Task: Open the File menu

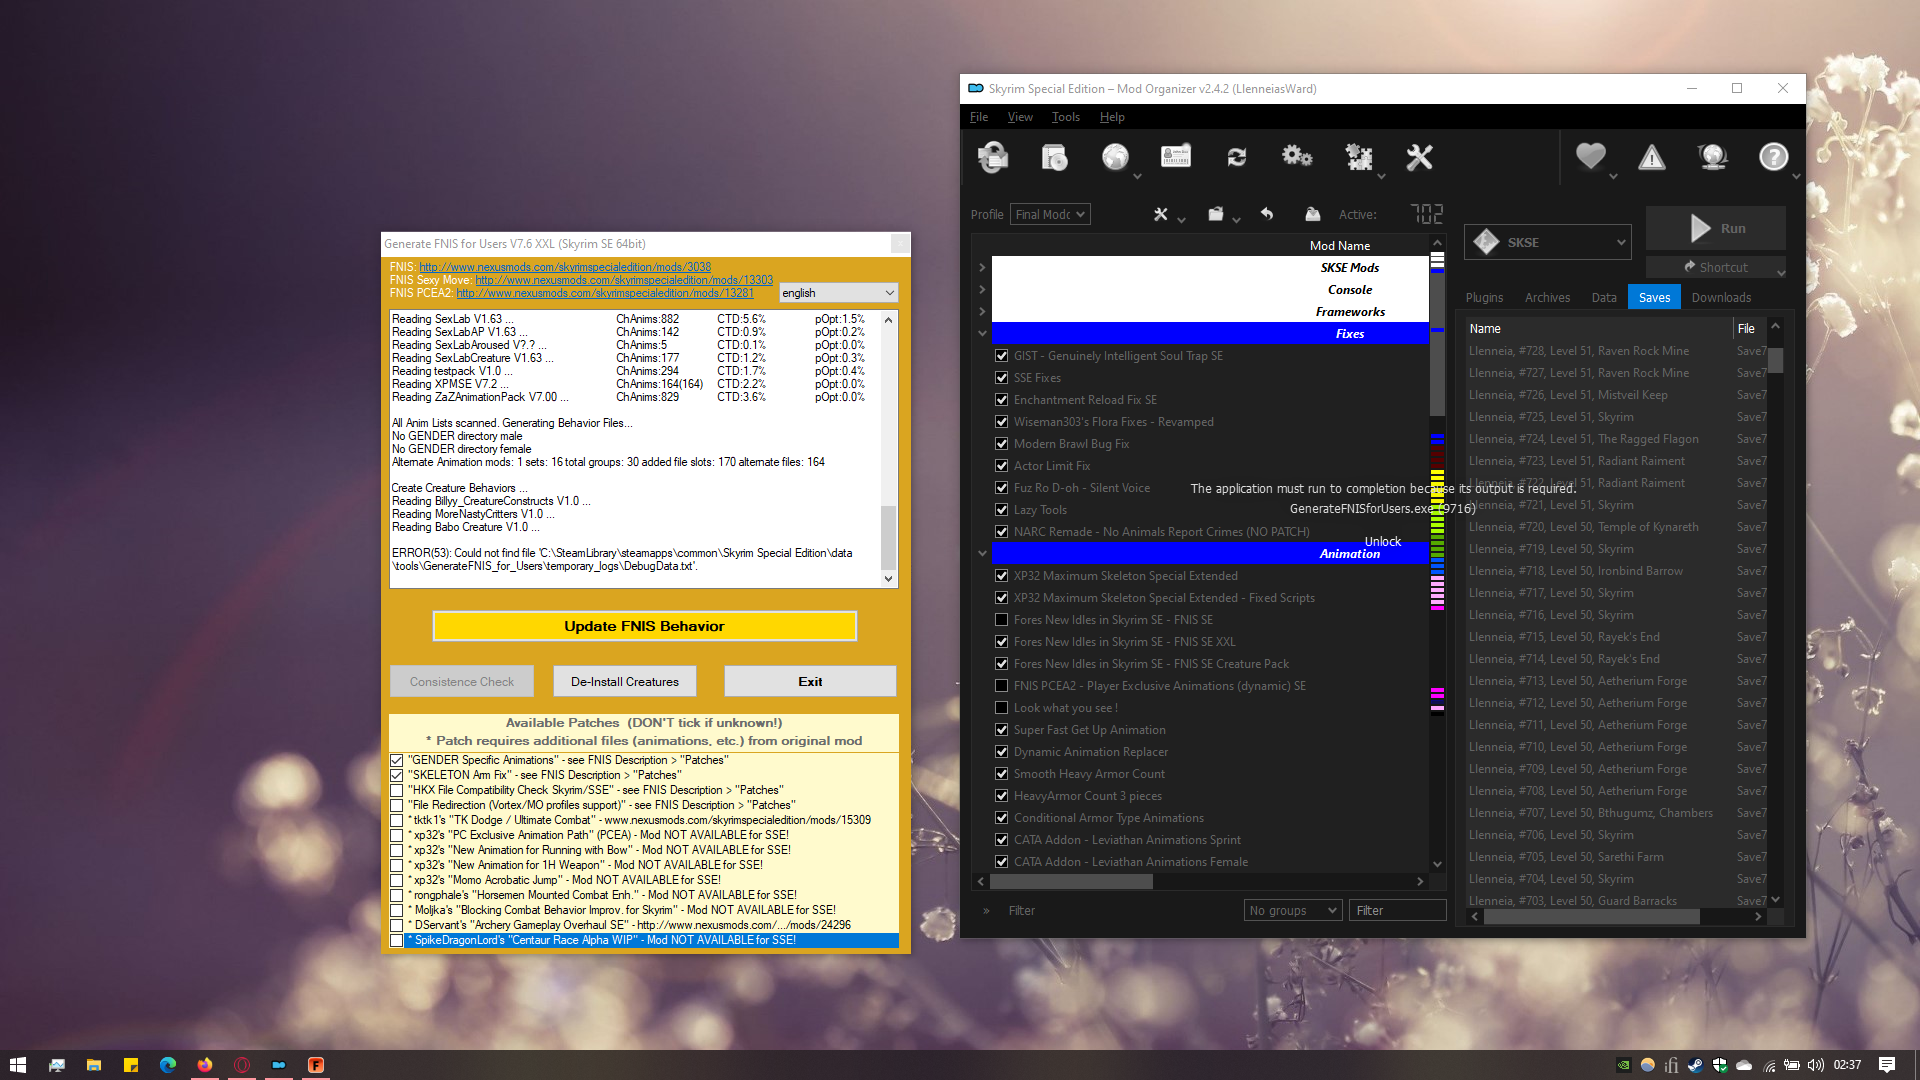Action: (x=979, y=117)
